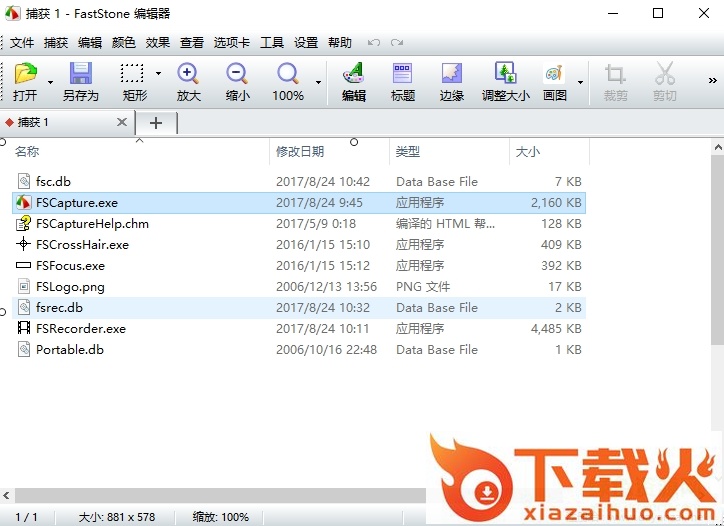This screenshot has height=526, width=724.
Task: Expand the Open (打开) dropdown arrow
Action: 50,82
